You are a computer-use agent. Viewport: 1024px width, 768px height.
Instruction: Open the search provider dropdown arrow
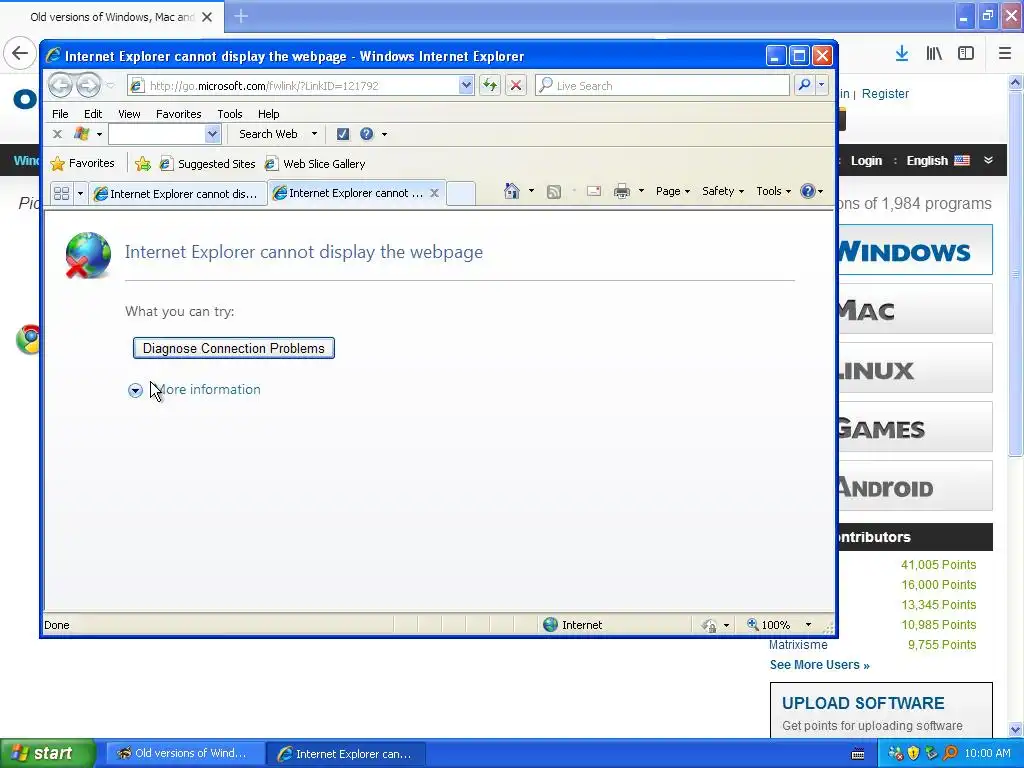click(x=822, y=85)
